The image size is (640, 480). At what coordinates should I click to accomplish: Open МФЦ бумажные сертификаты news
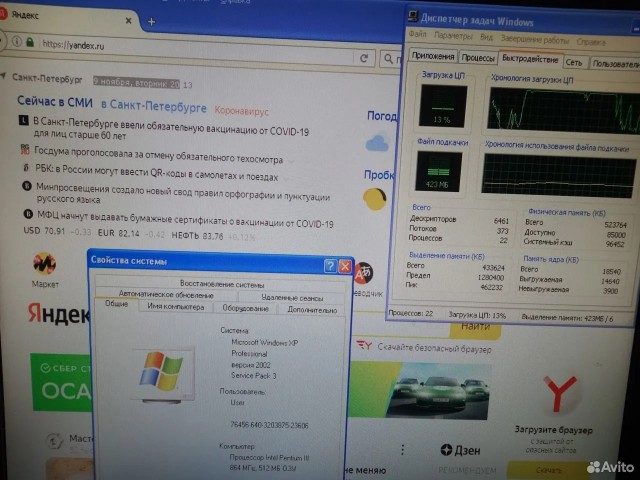point(185,219)
